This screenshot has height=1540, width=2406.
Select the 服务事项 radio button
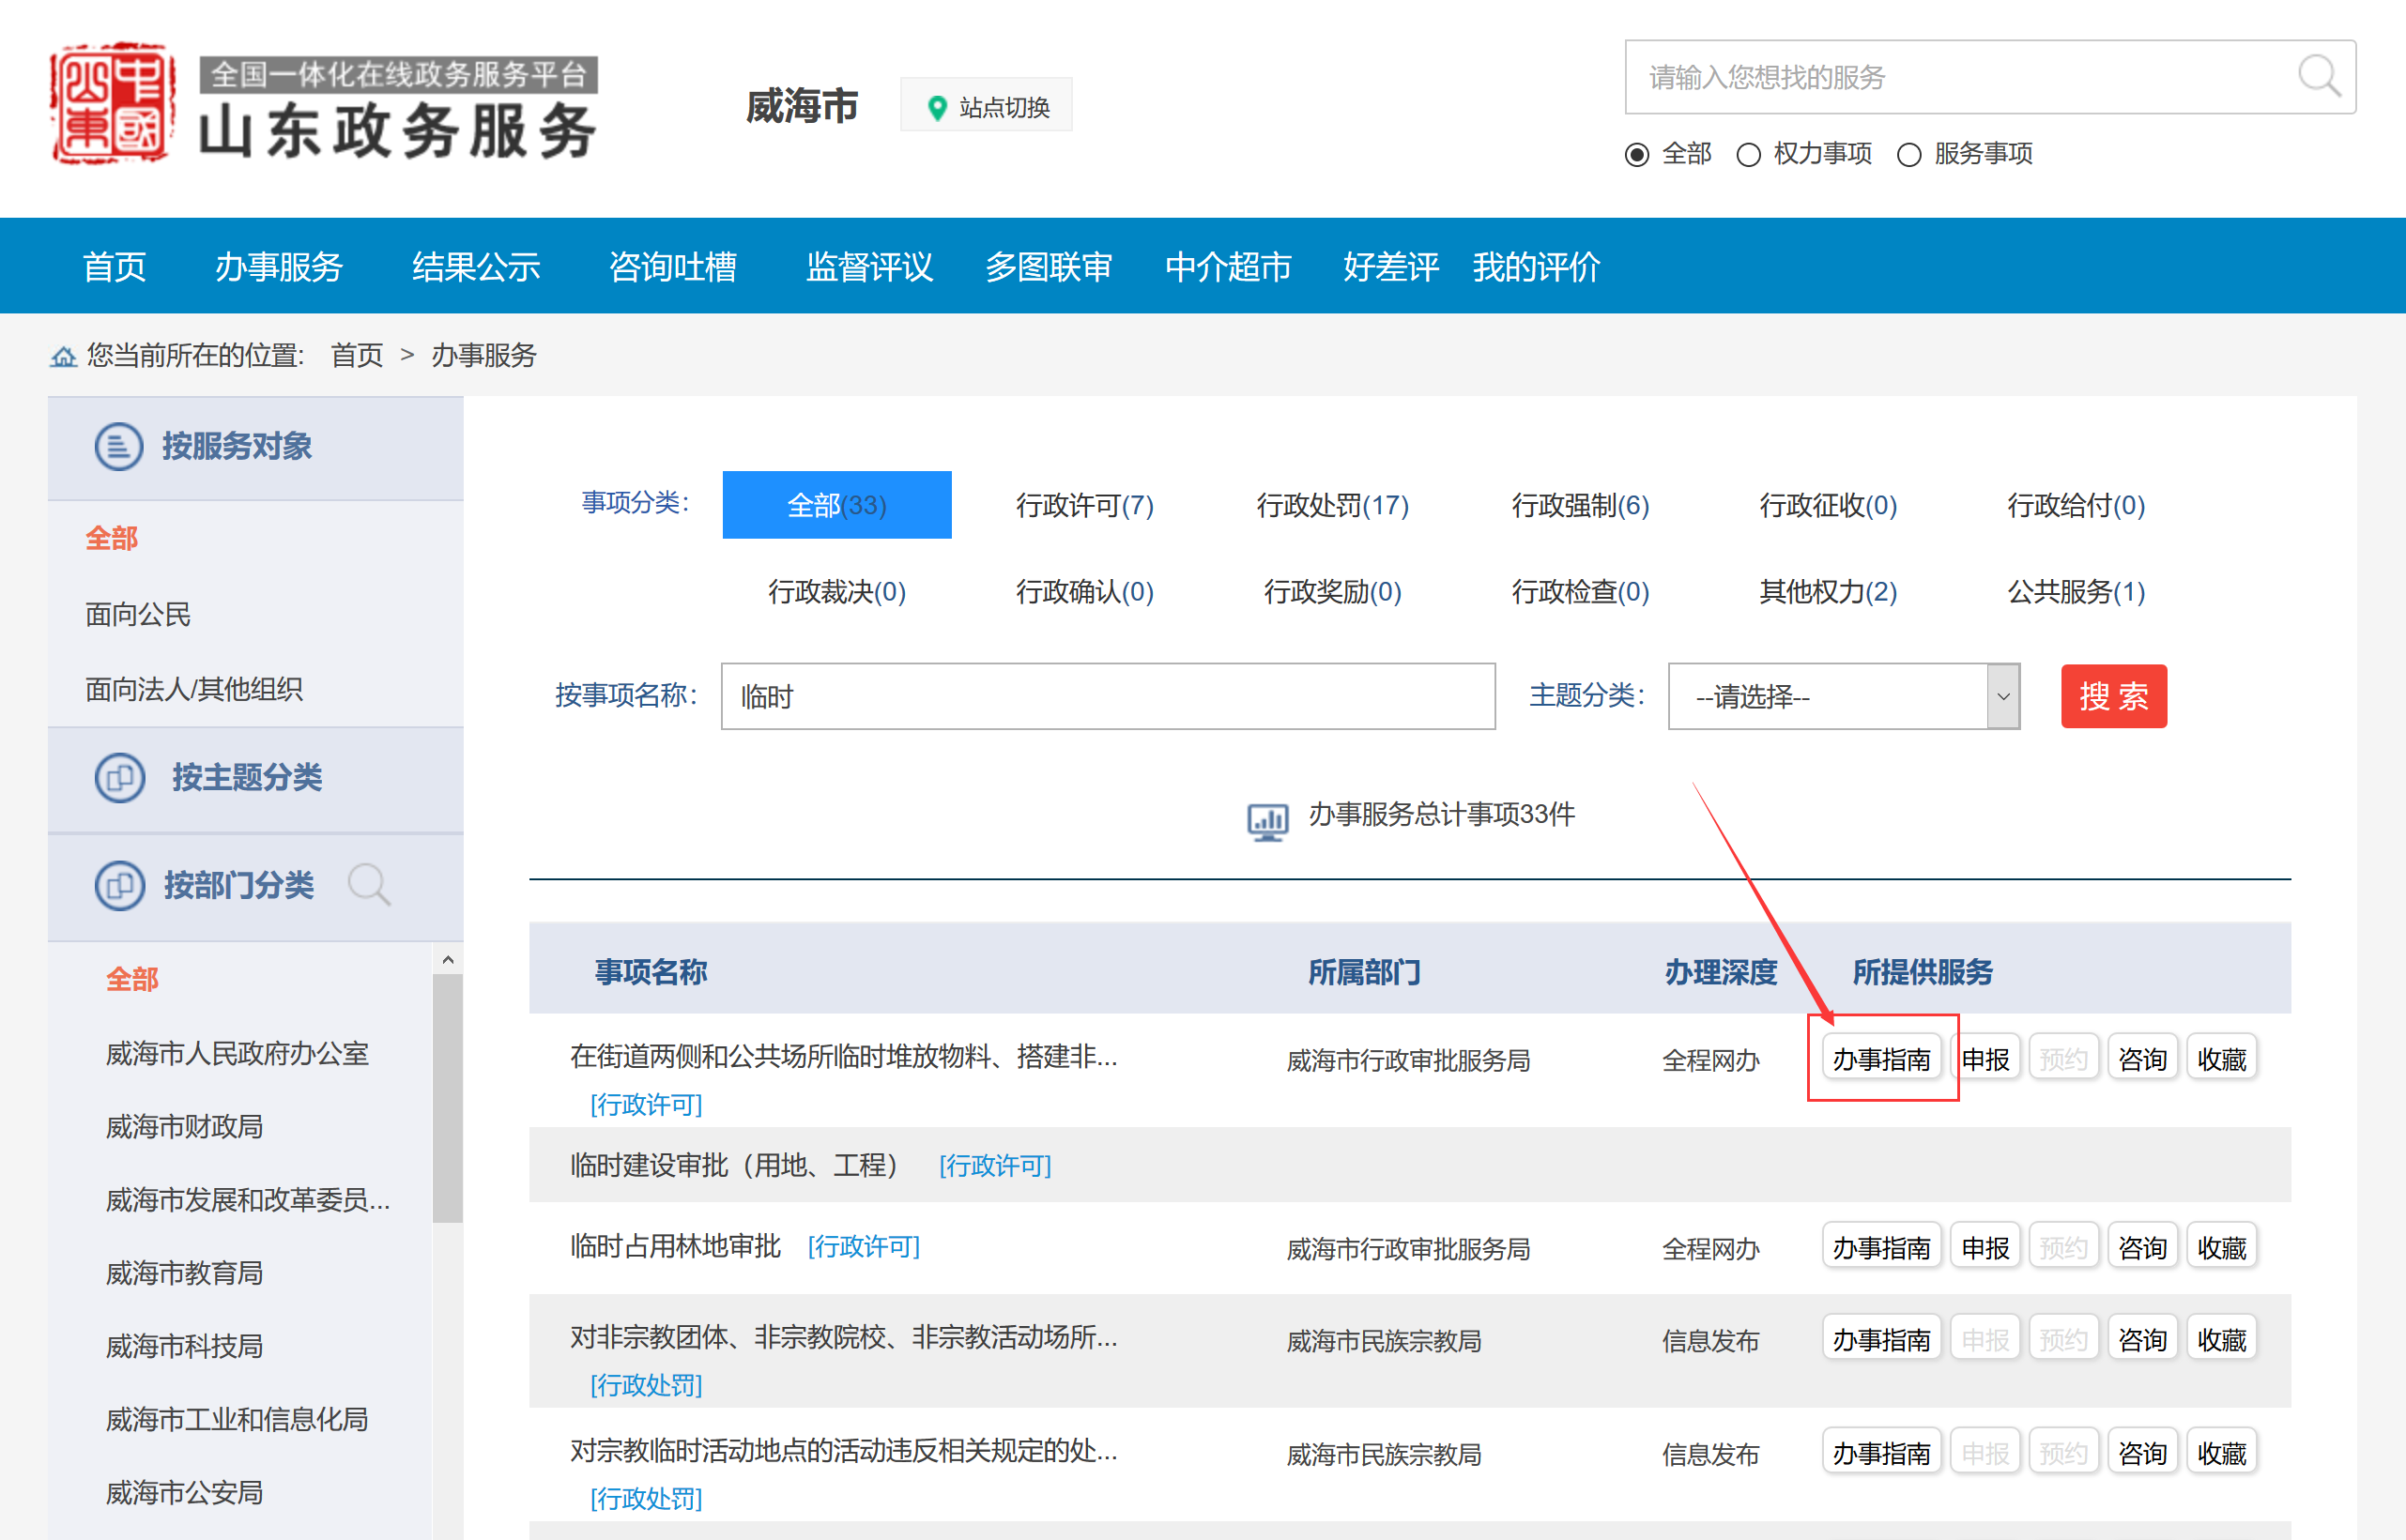(x=1908, y=155)
